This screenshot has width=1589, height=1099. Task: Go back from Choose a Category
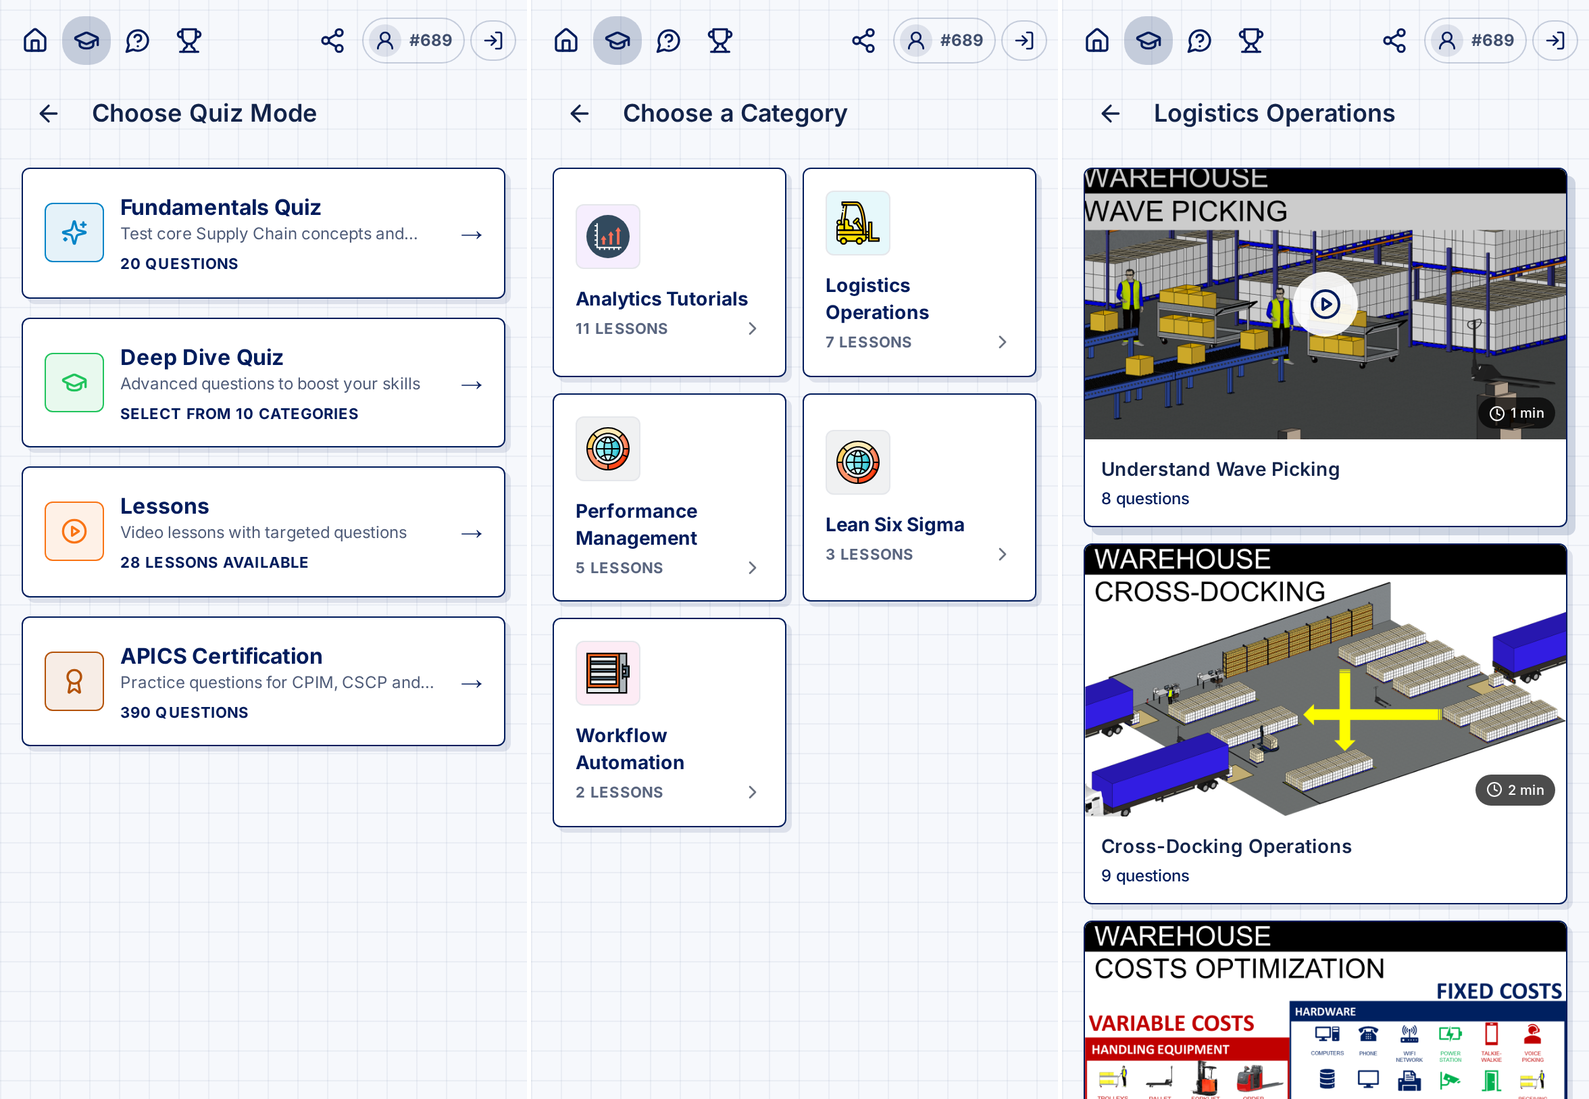click(579, 114)
